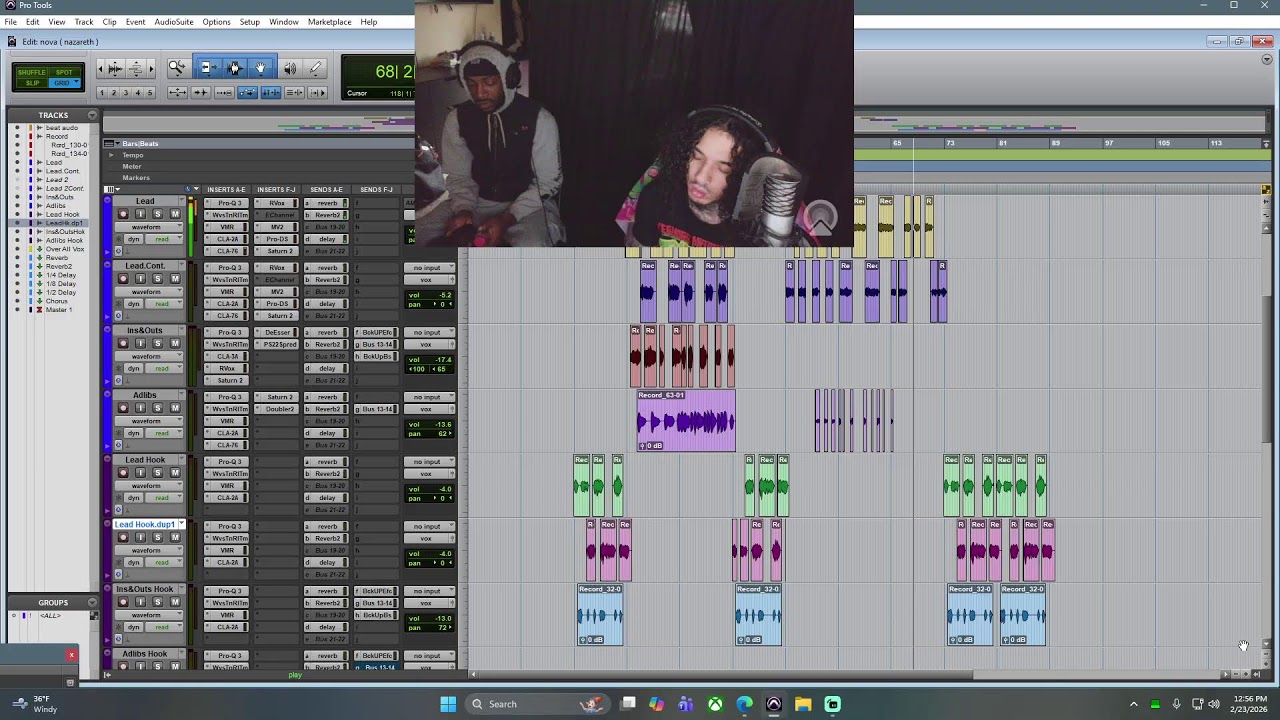Expand the Tempo ruler

click(110, 155)
